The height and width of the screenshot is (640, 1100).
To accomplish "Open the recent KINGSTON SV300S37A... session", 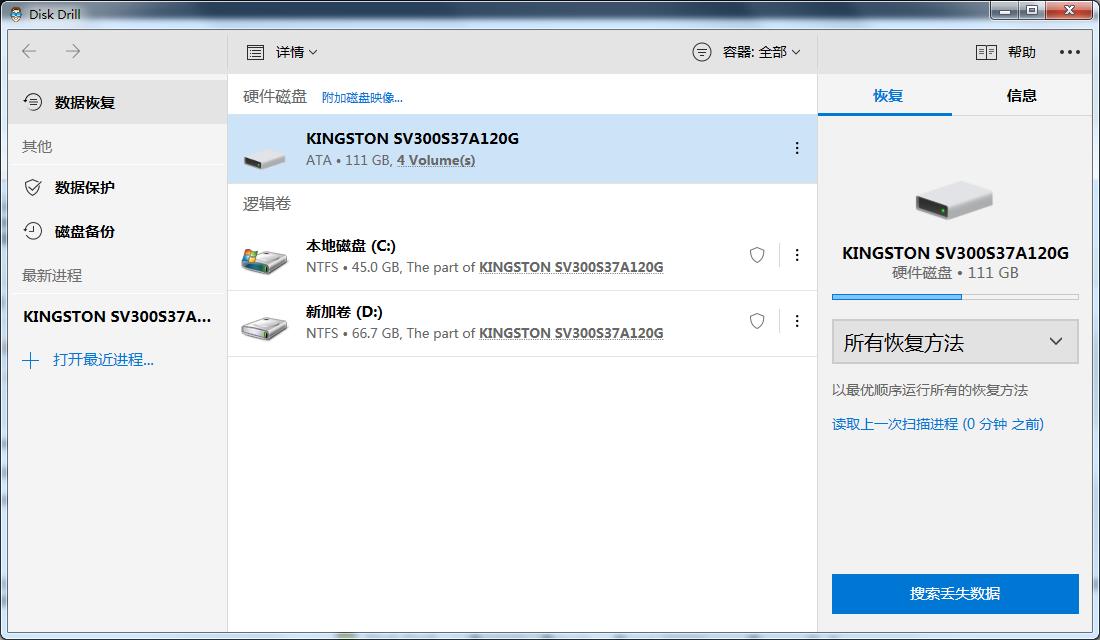I will tap(116, 316).
